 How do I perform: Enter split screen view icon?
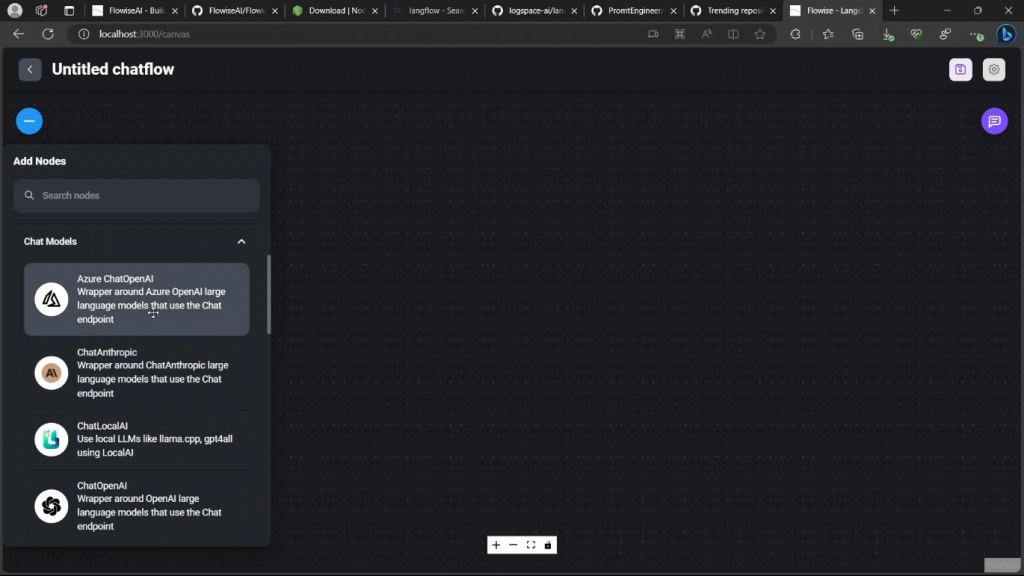click(733, 34)
